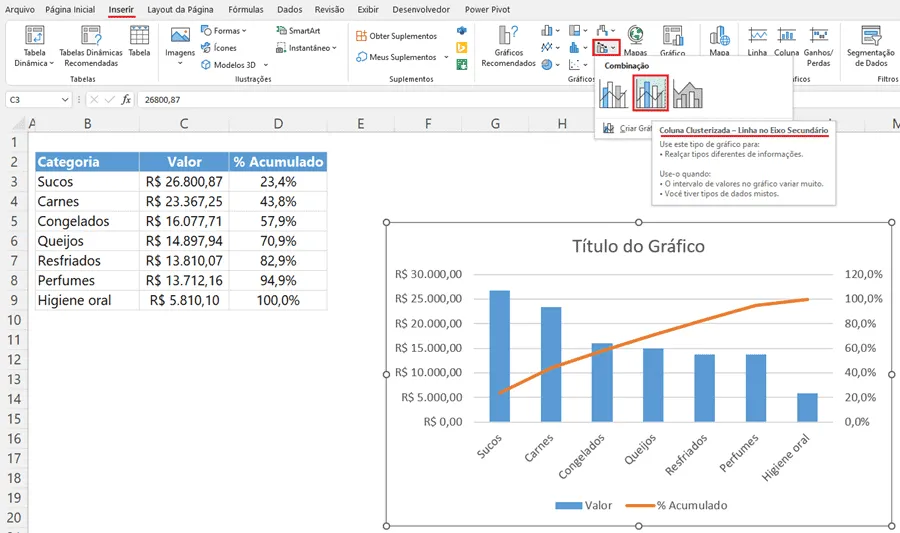
Task: Expand the Tabela Dinâmica dropdown arrow
Action: [52, 64]
